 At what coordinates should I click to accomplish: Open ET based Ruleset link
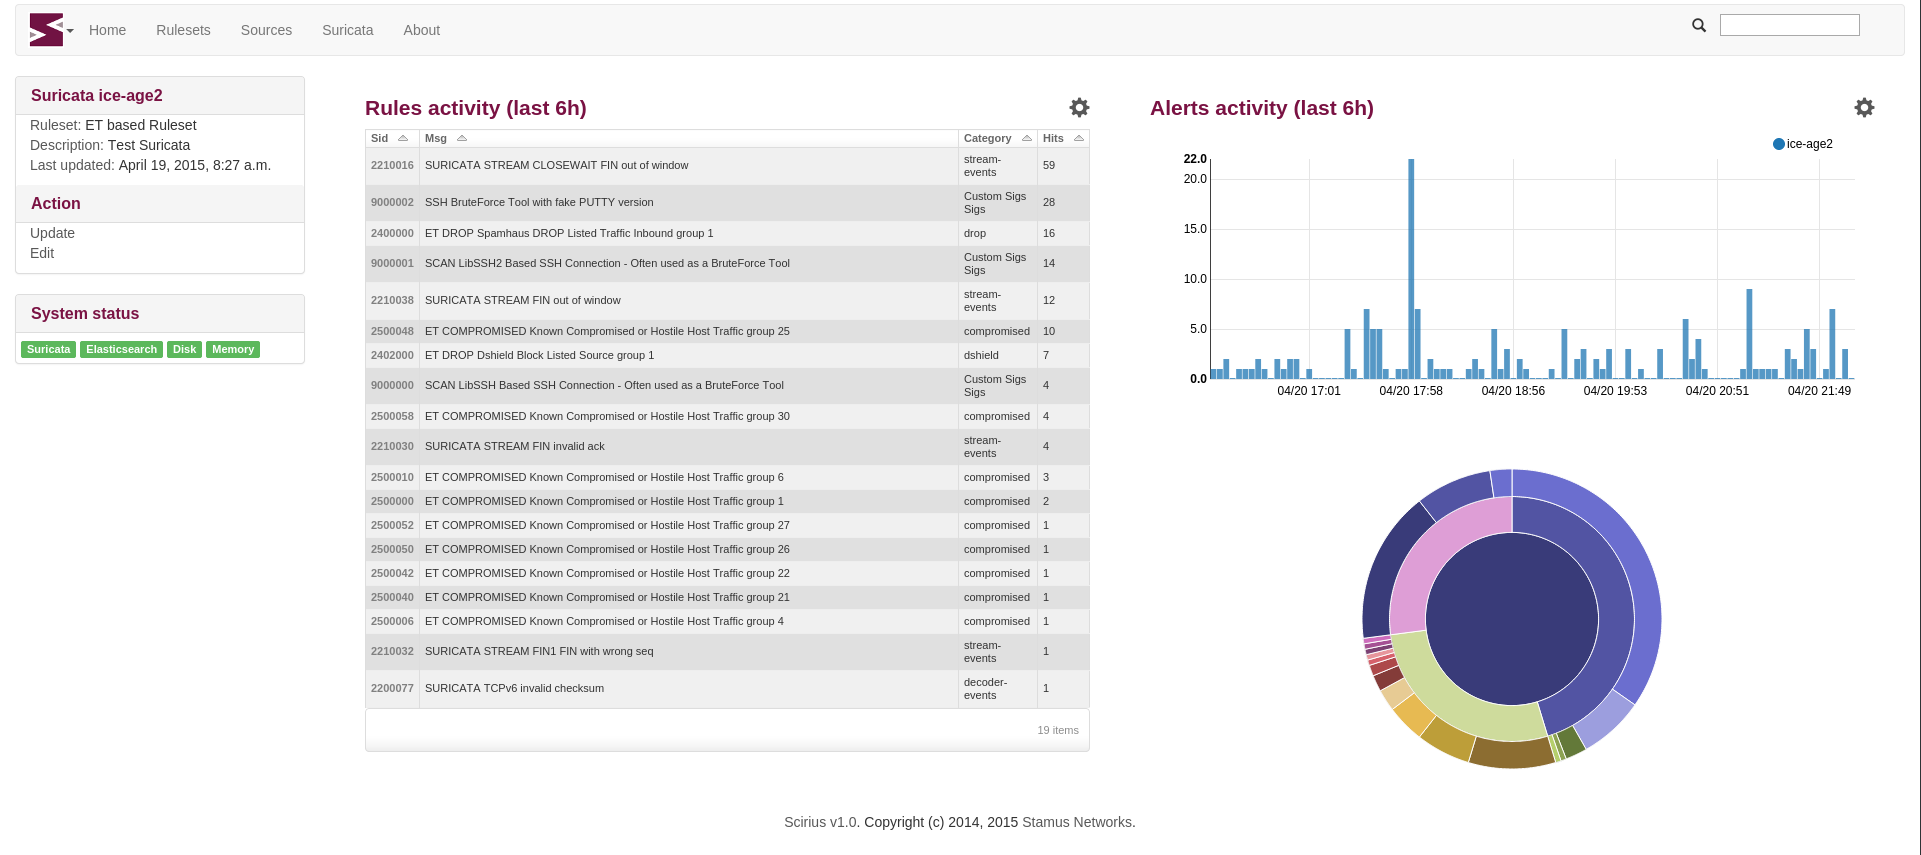pos(140,125)
